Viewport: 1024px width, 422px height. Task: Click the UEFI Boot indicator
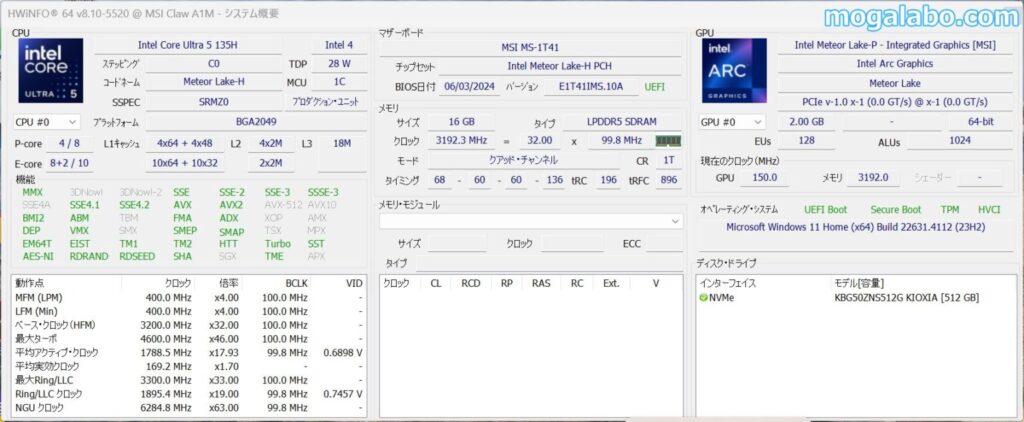click(x=825, y=210)
